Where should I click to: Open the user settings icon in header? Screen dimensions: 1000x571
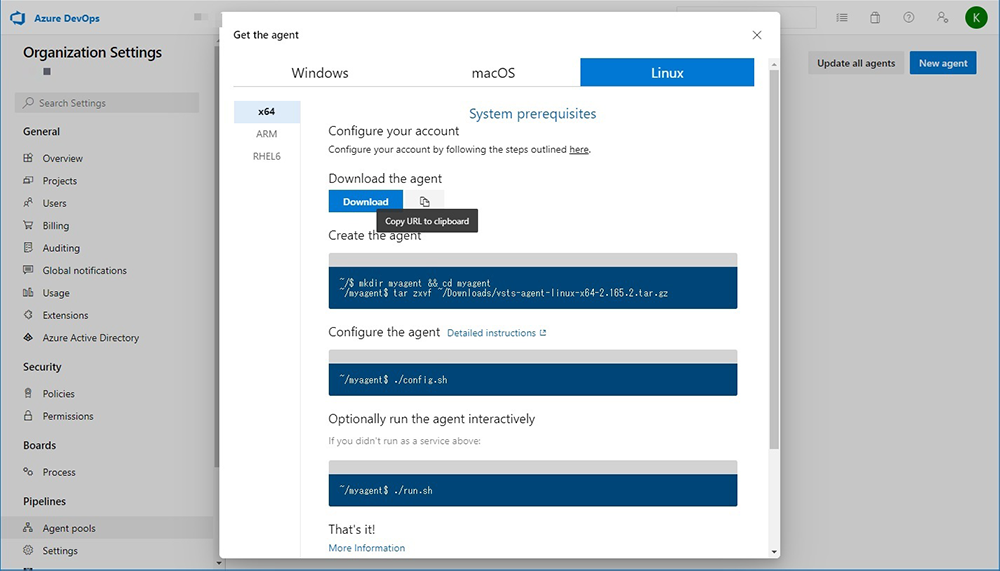[943, 18]
